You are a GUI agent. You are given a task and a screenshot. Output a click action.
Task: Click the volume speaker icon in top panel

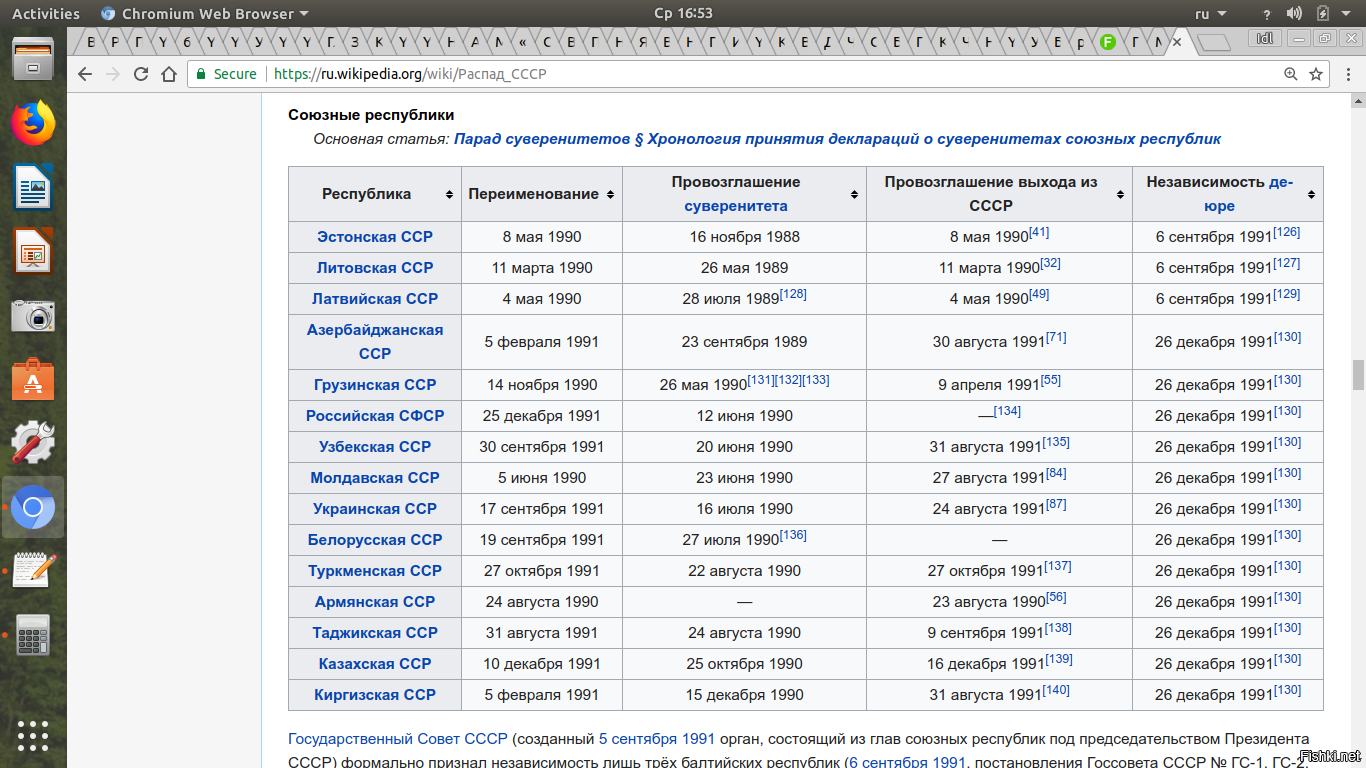[x=1294, y=13]
